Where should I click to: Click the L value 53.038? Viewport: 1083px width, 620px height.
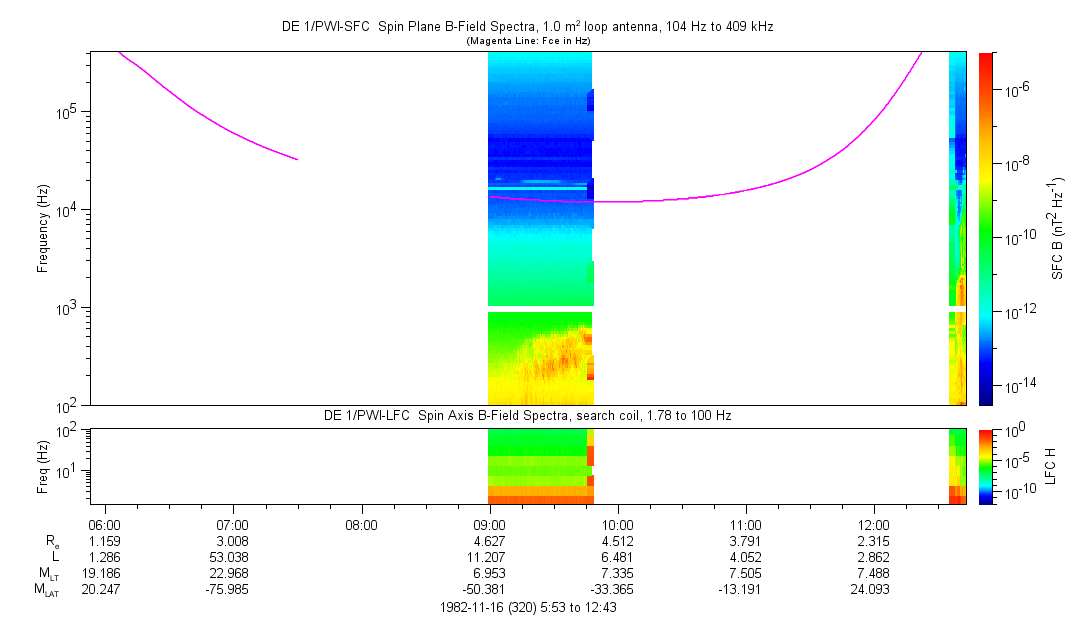tap(231, 557)
